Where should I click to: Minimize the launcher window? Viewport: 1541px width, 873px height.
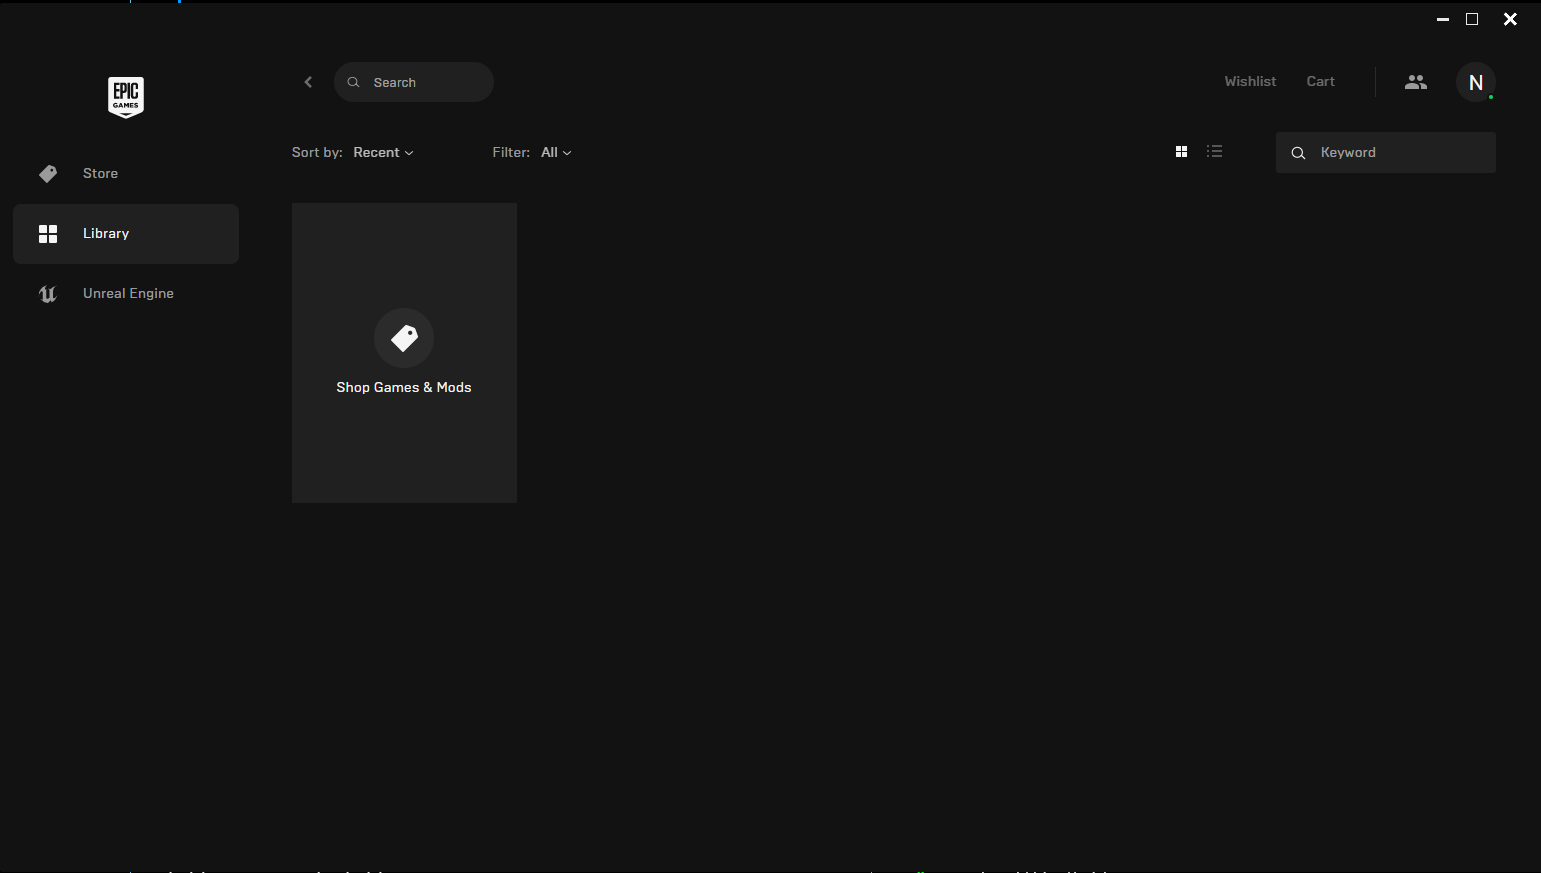(x=1443, y=19)
